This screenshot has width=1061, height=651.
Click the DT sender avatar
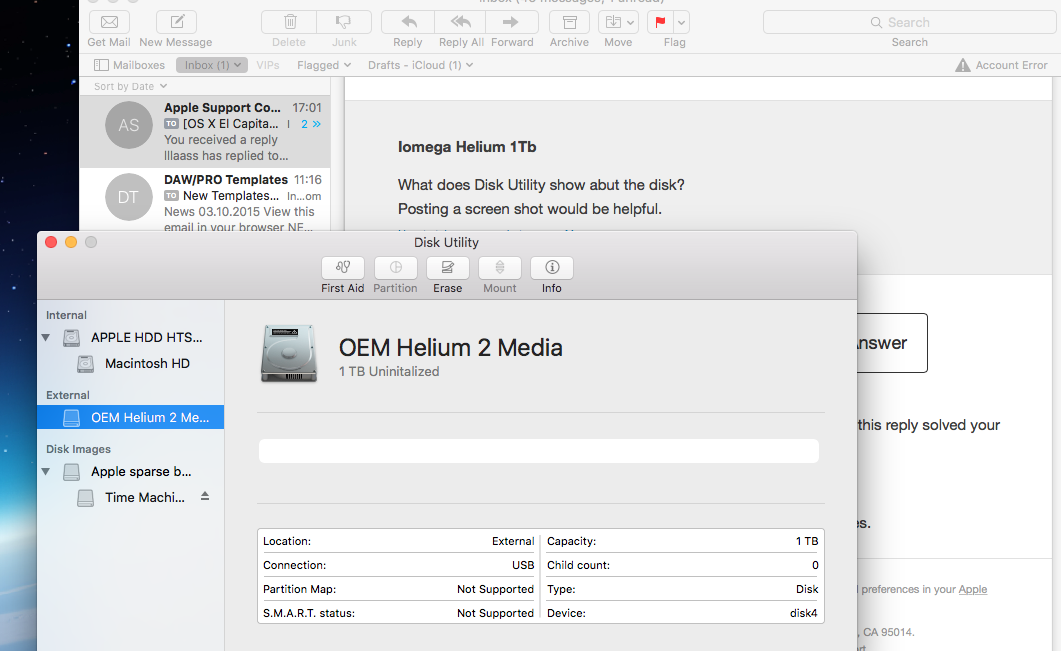[x=129, y=197]
